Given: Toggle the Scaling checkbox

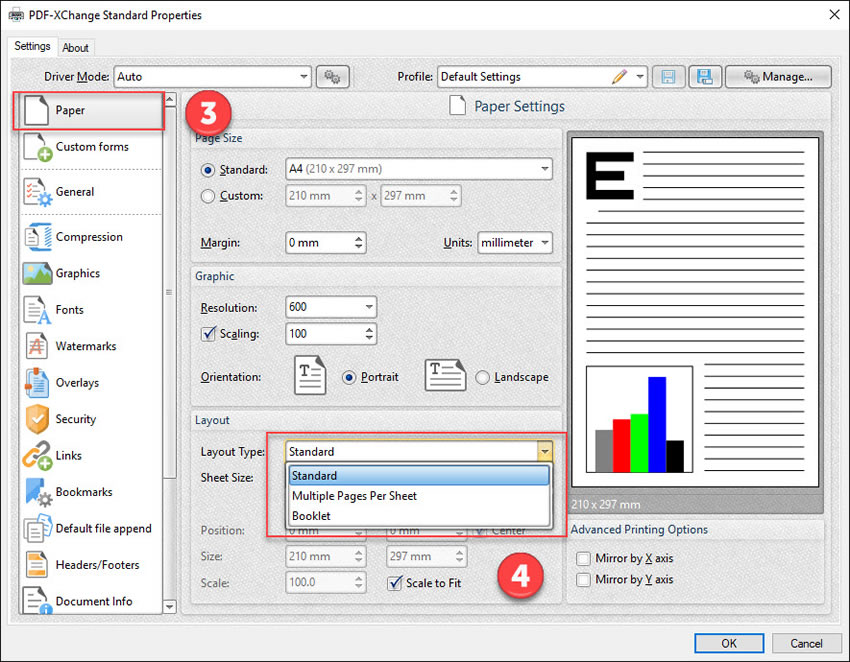Looking at the screenshot, I should point(208,333).
